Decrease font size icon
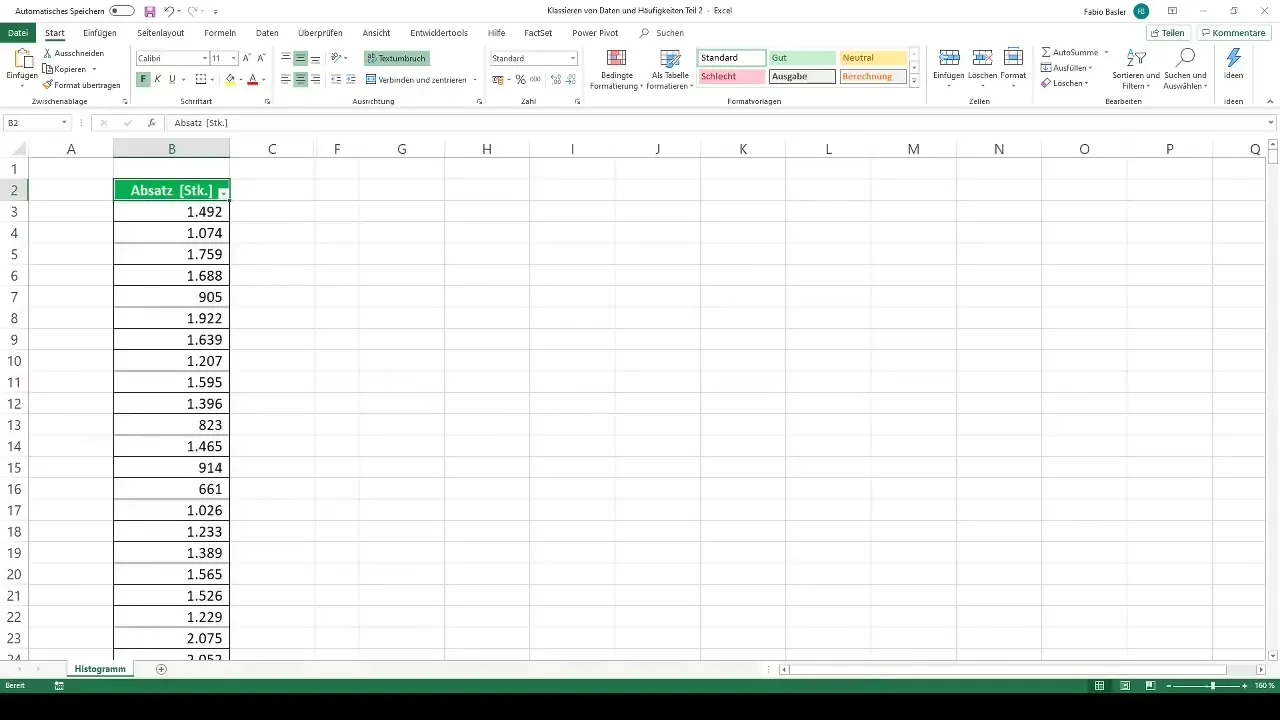Screen dimensions: 1280x720 click(x=261, y=59)
